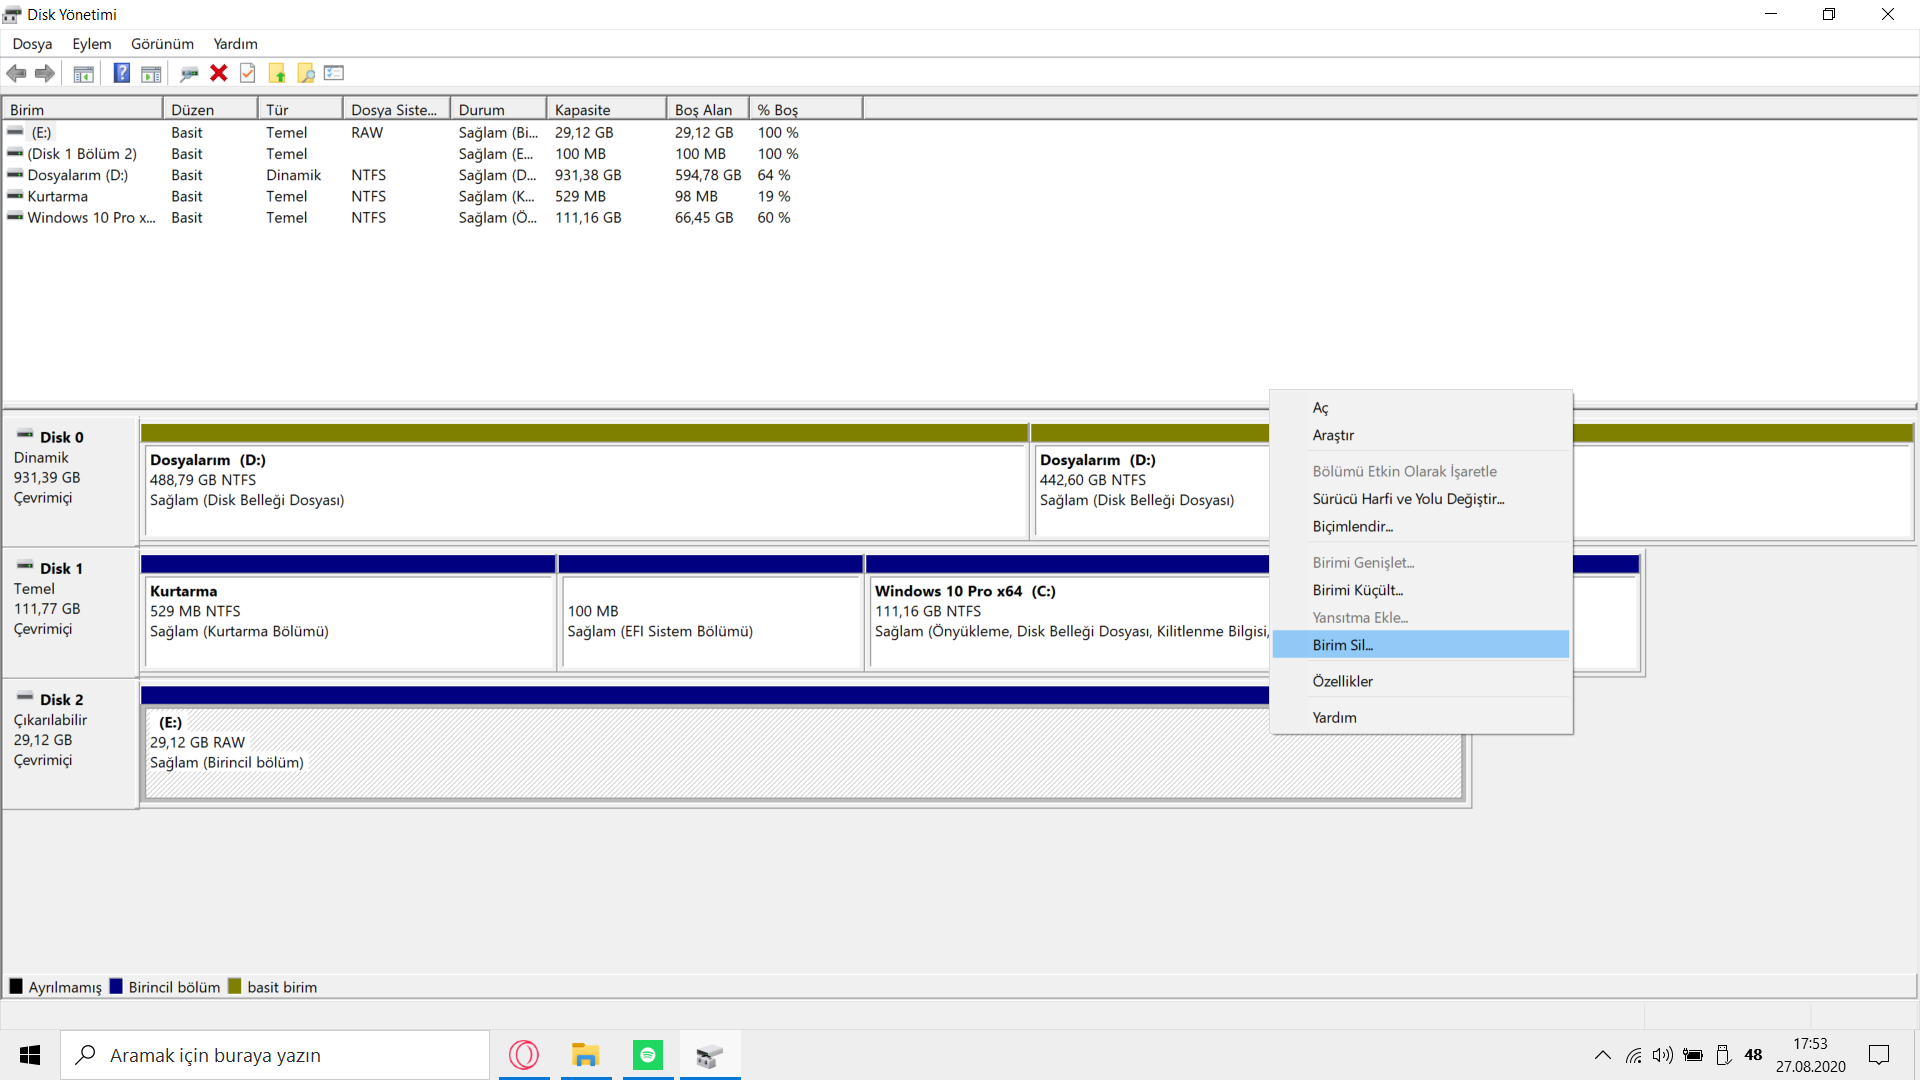The height and width of the screenshot is (1080, 1920).
Task: Expand hidden system tray icons chevron
Action: [1602, 1055]
